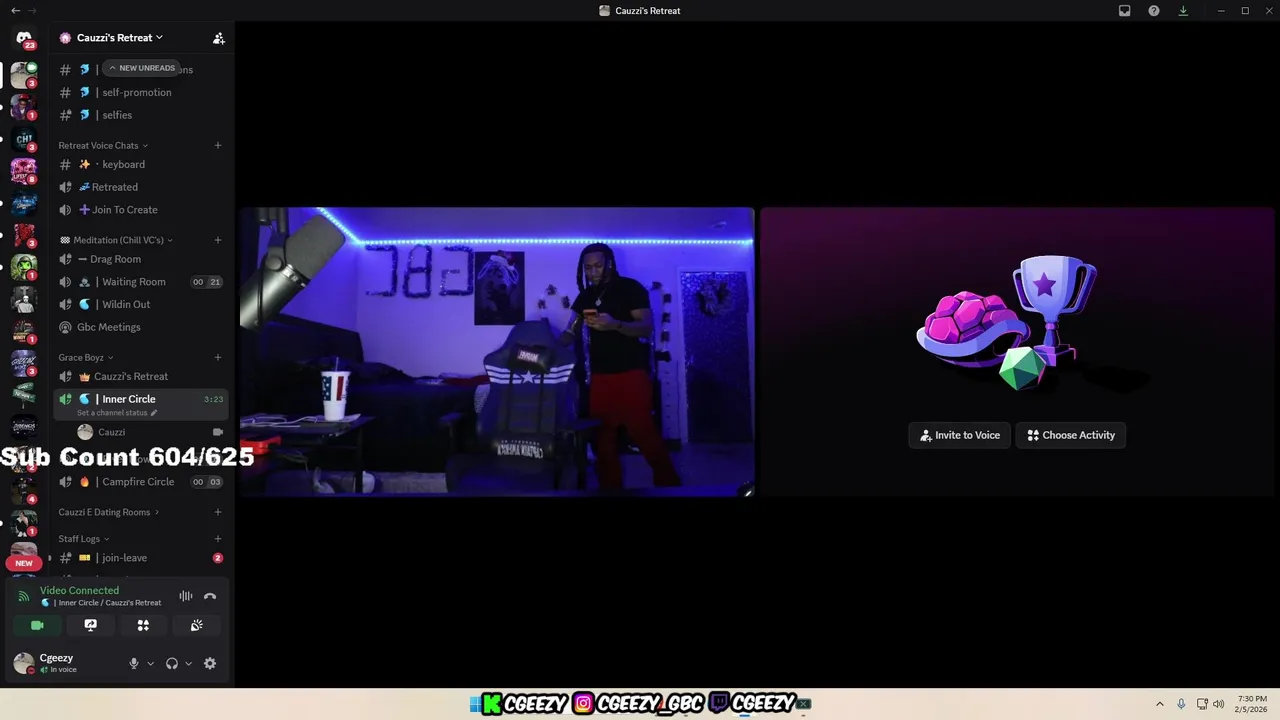Collapse Meditation (Chill VC's) category

pos(116,240)
